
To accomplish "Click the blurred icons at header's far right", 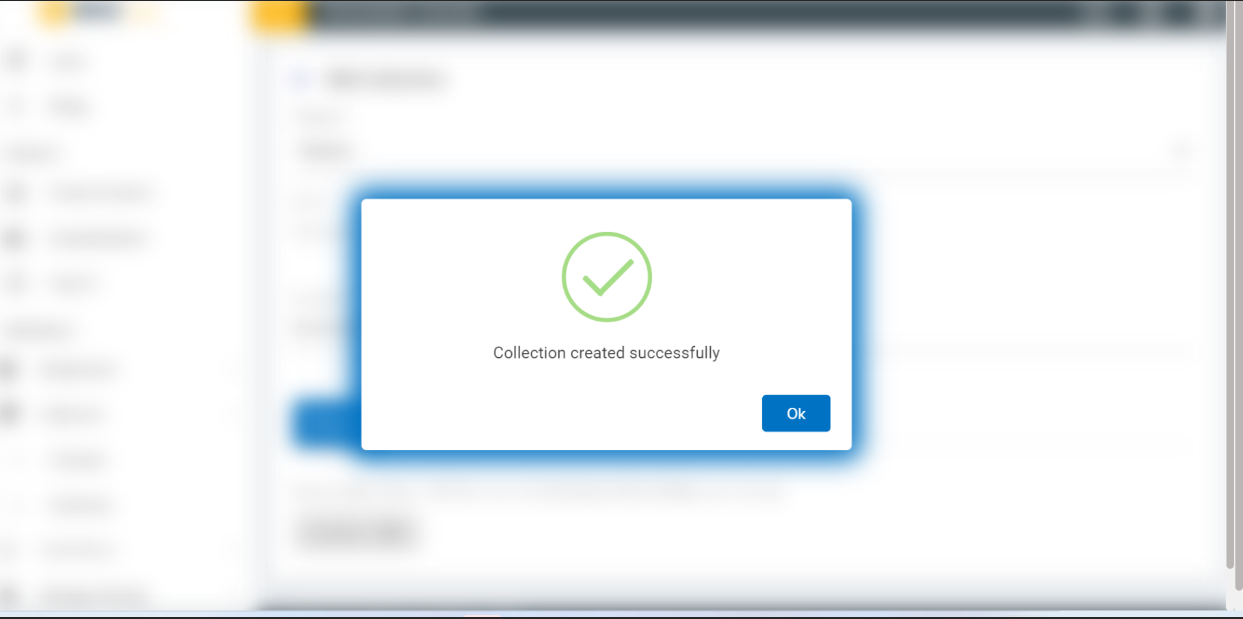I will click(x=1153, y=13).
